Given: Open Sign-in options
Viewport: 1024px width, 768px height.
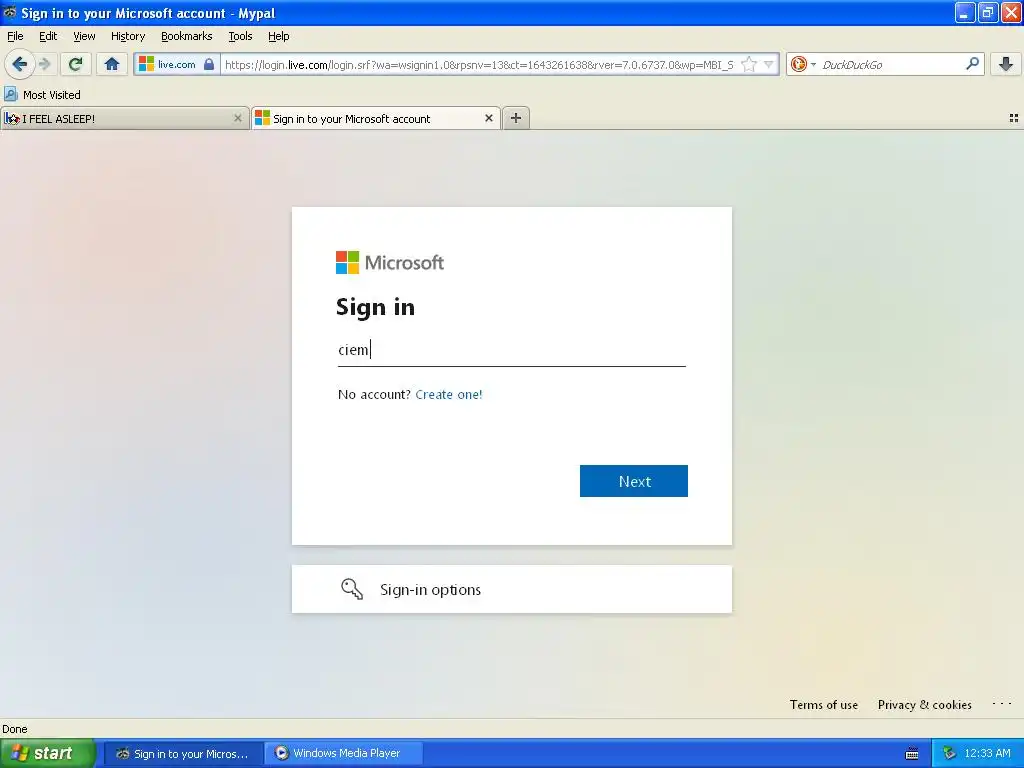Looking at the screenshot, I should tap(512, 589).
